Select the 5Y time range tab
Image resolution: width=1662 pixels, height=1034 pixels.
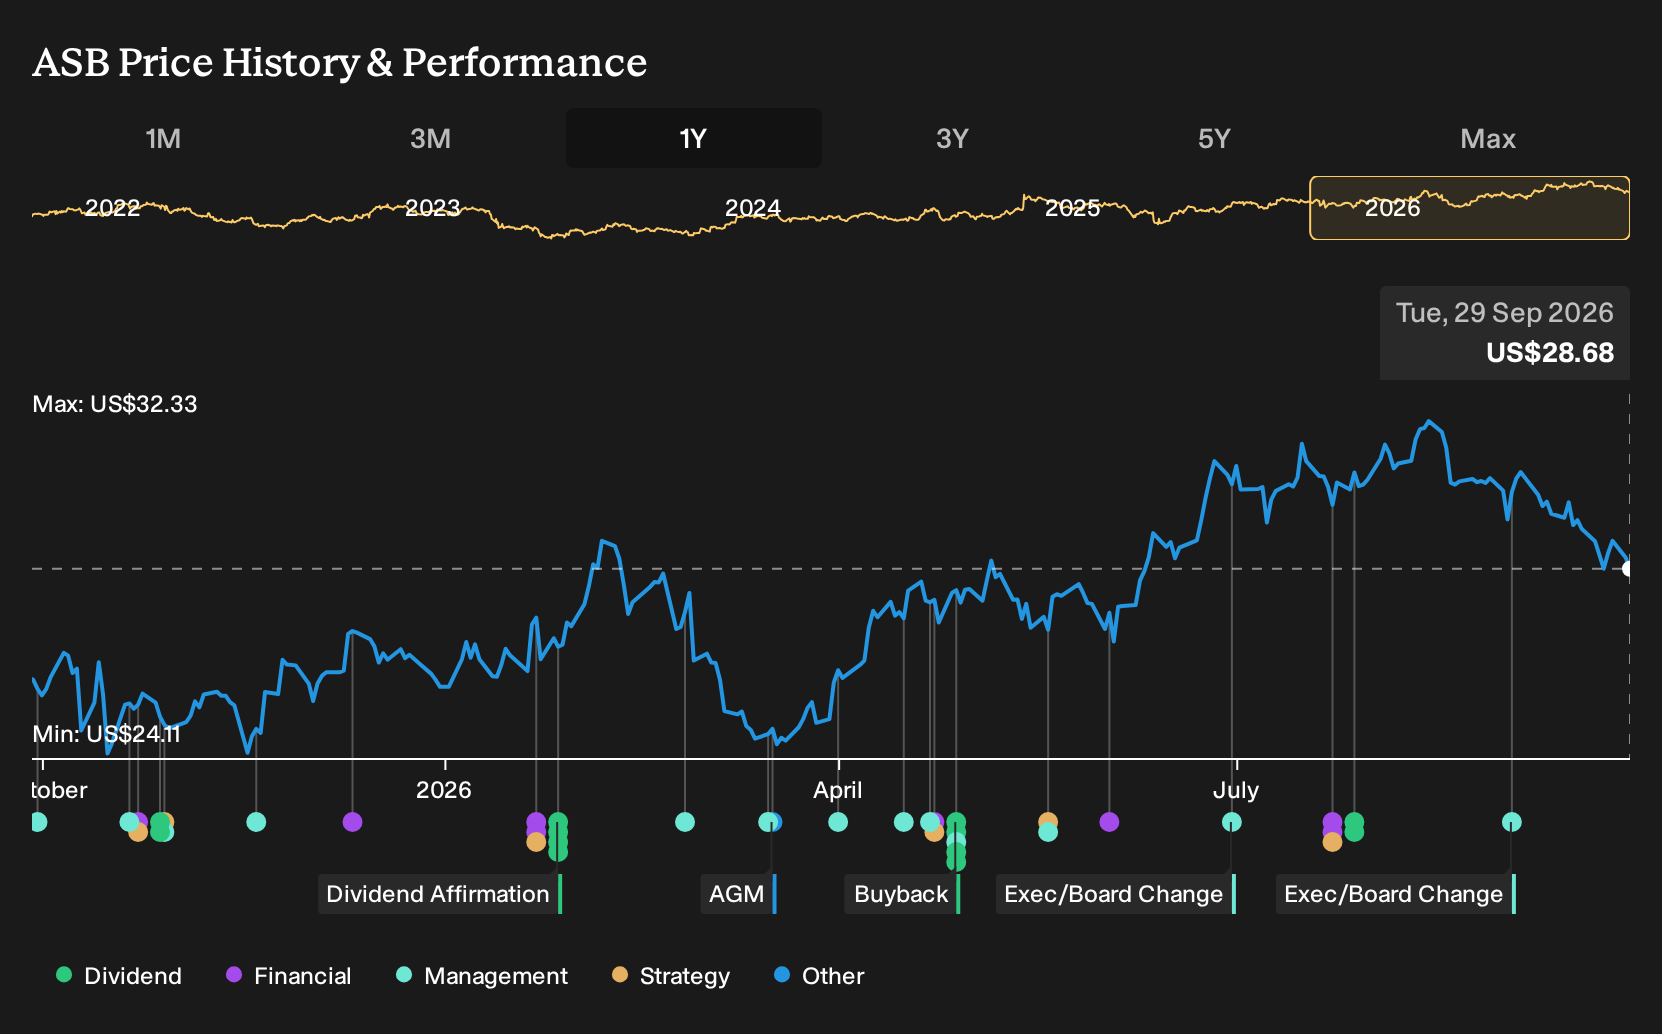click(x=1214, y=138)
